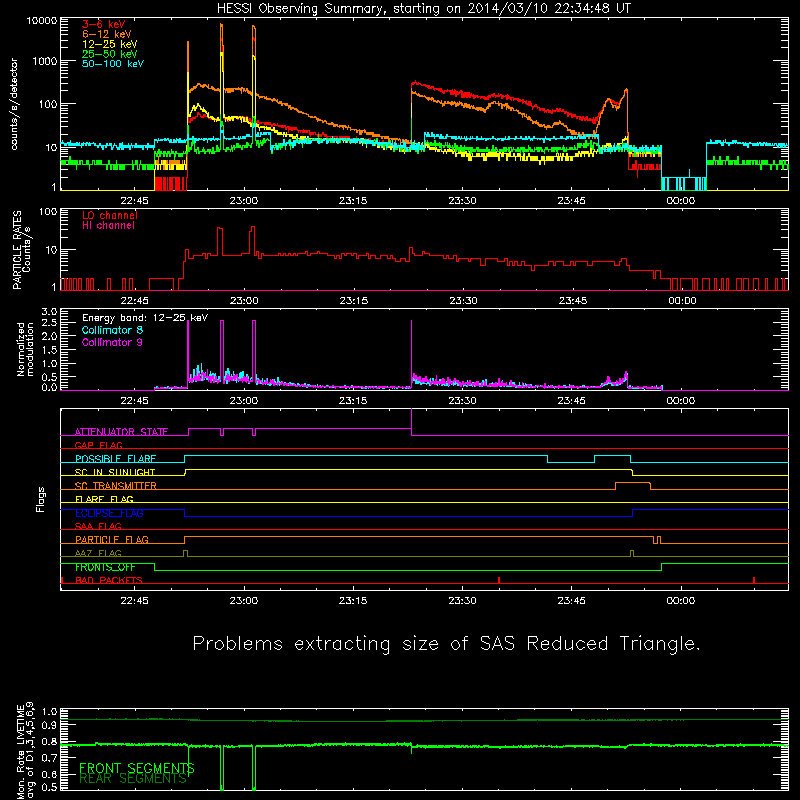Click the FLARE FLAG label

coord(104,499)
